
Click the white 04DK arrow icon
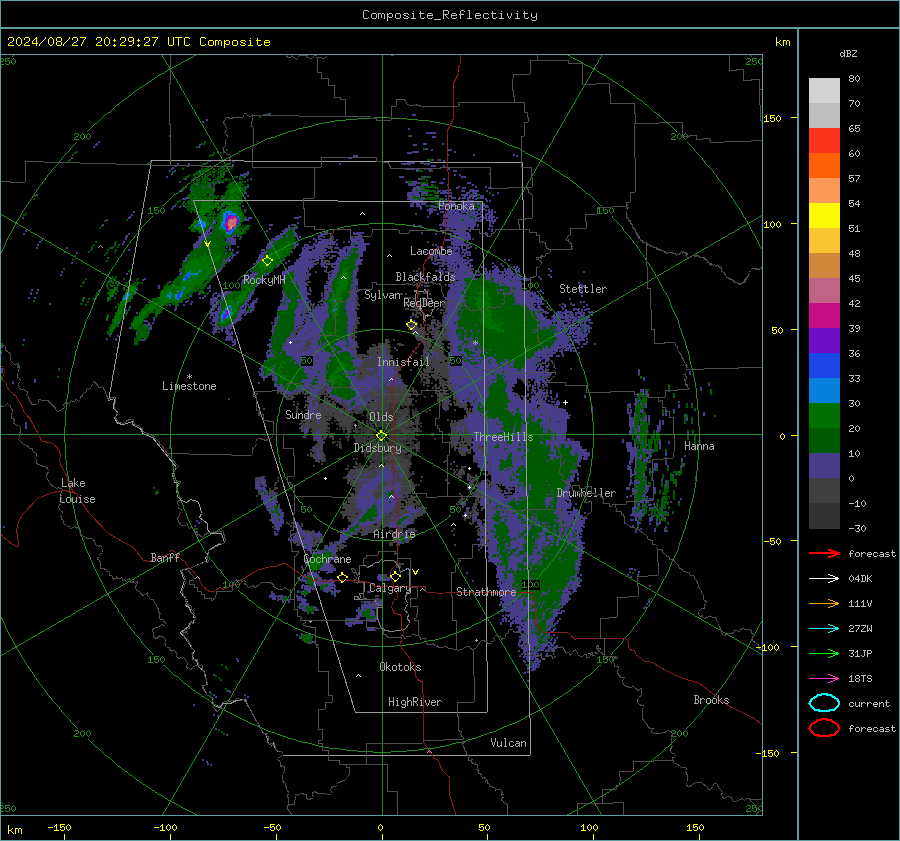point(824,578)
